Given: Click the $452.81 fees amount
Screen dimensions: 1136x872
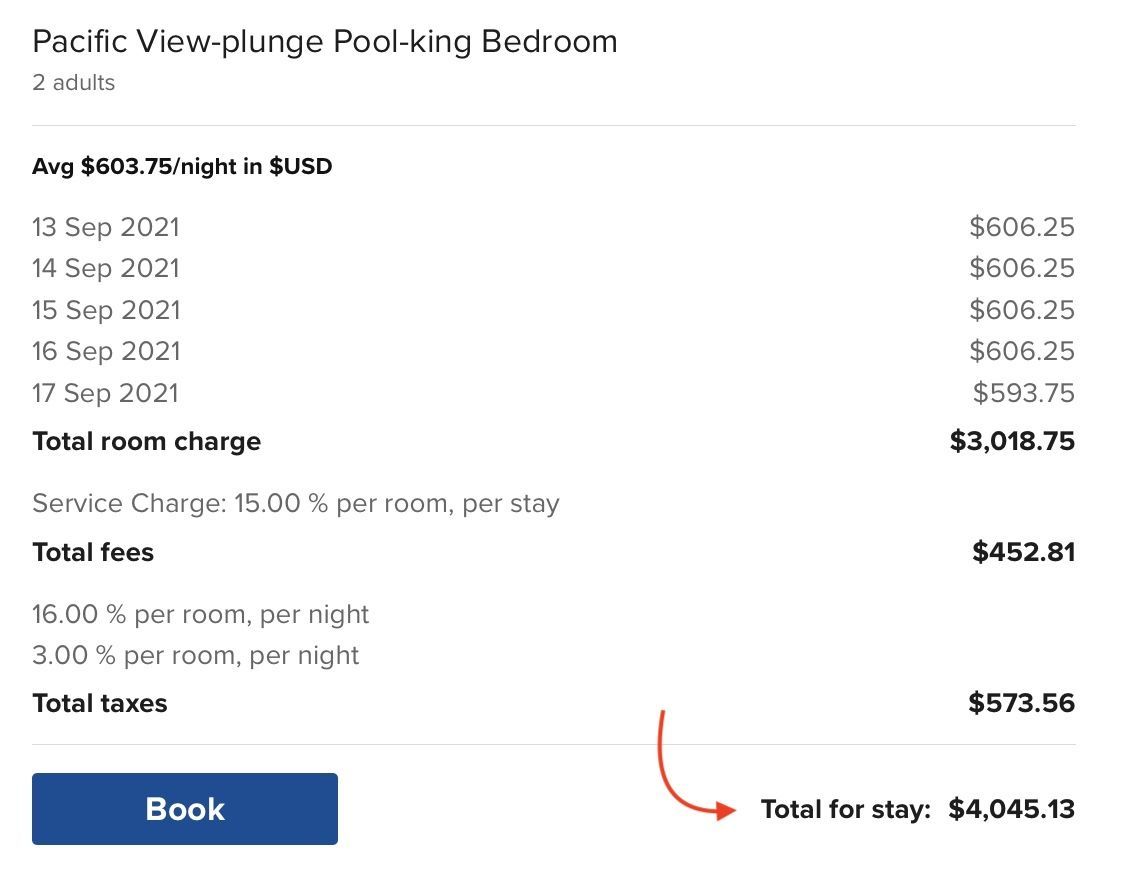Looking at the screenshot, I should click(1024, 552).
